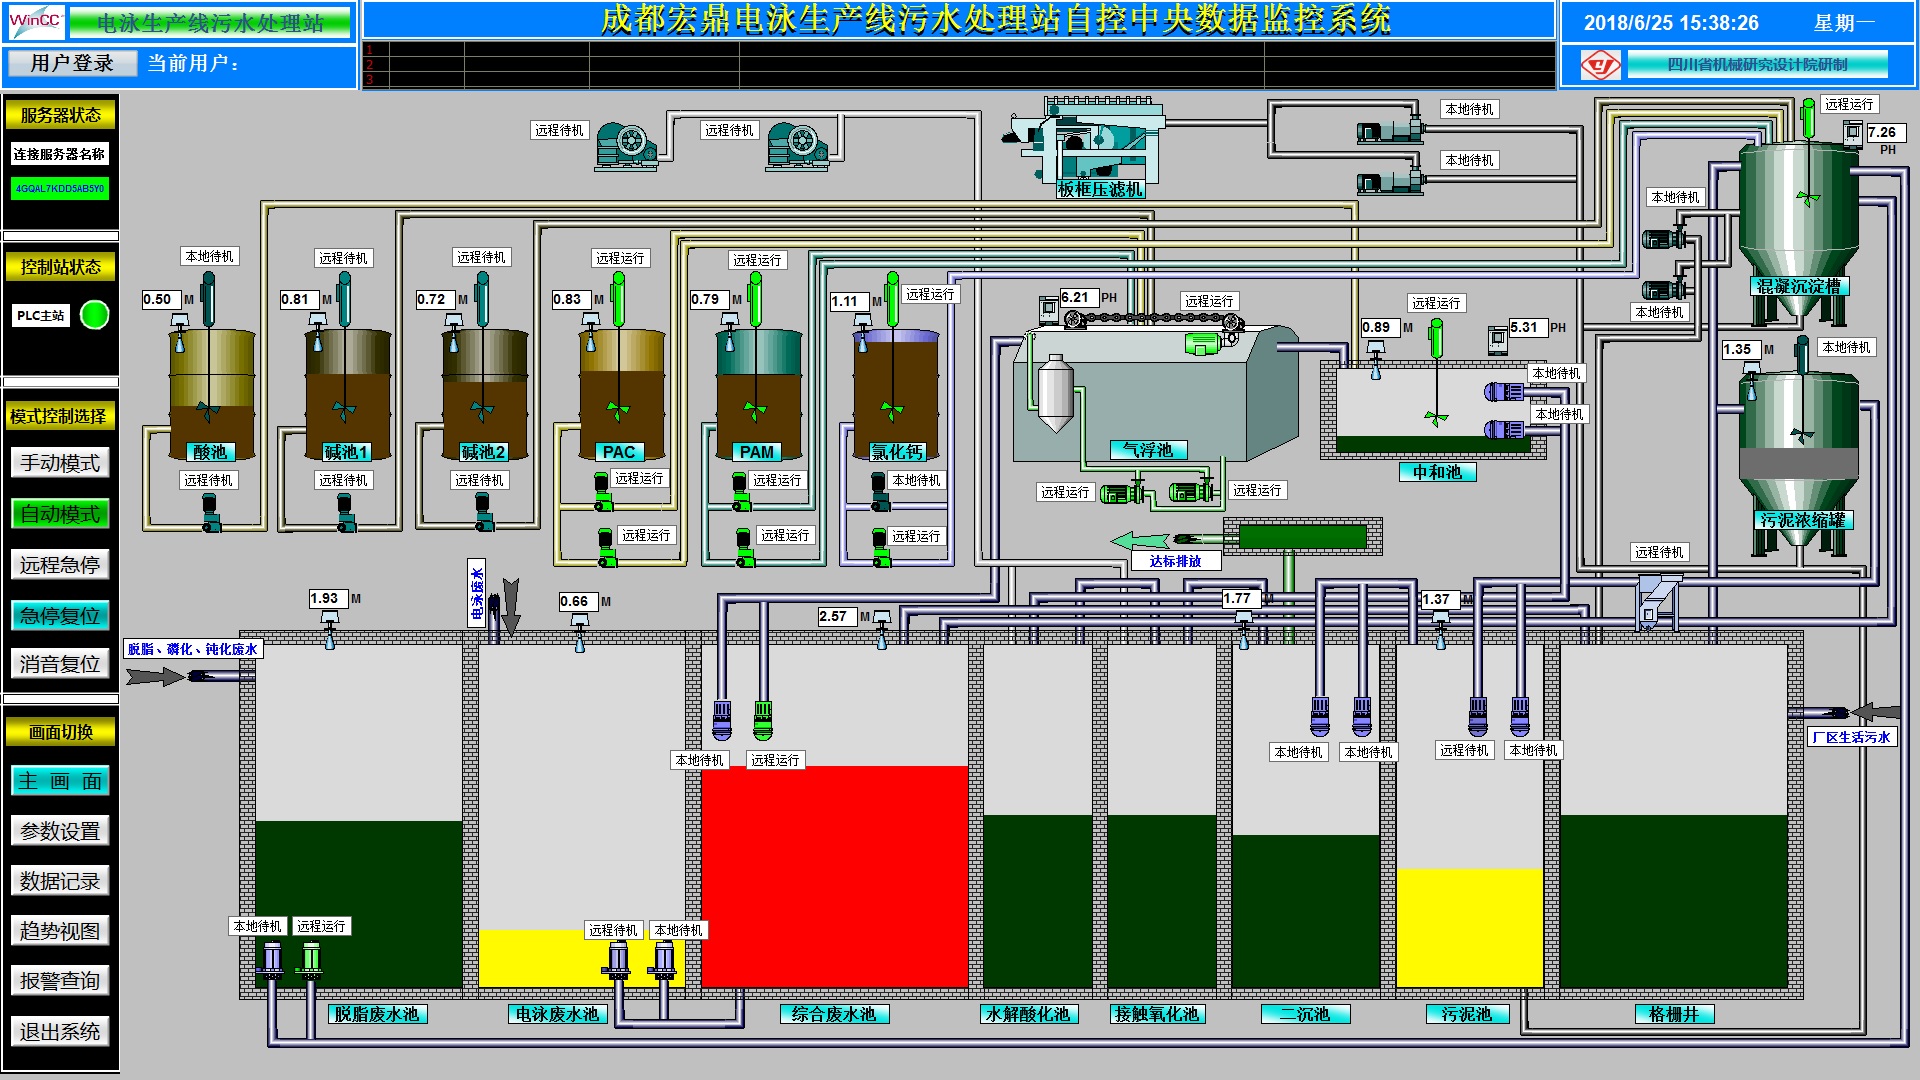This screenshot has height=1080, width=1920.
Task: Open 参数设置 parameter settings page
Action: point(60,831)
